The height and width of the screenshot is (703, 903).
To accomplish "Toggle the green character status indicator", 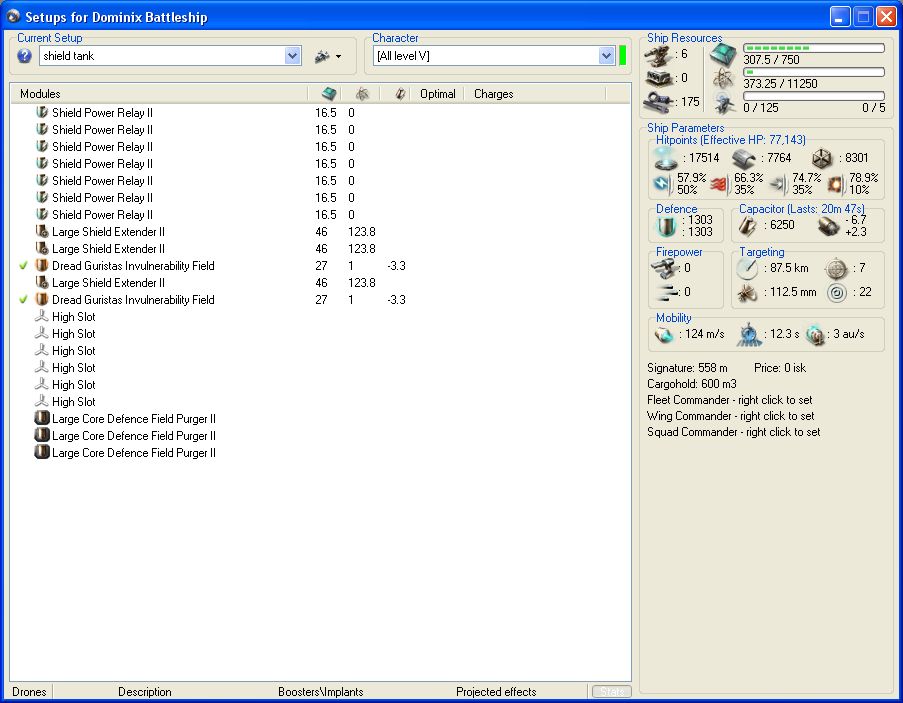I will coord(623,56).
